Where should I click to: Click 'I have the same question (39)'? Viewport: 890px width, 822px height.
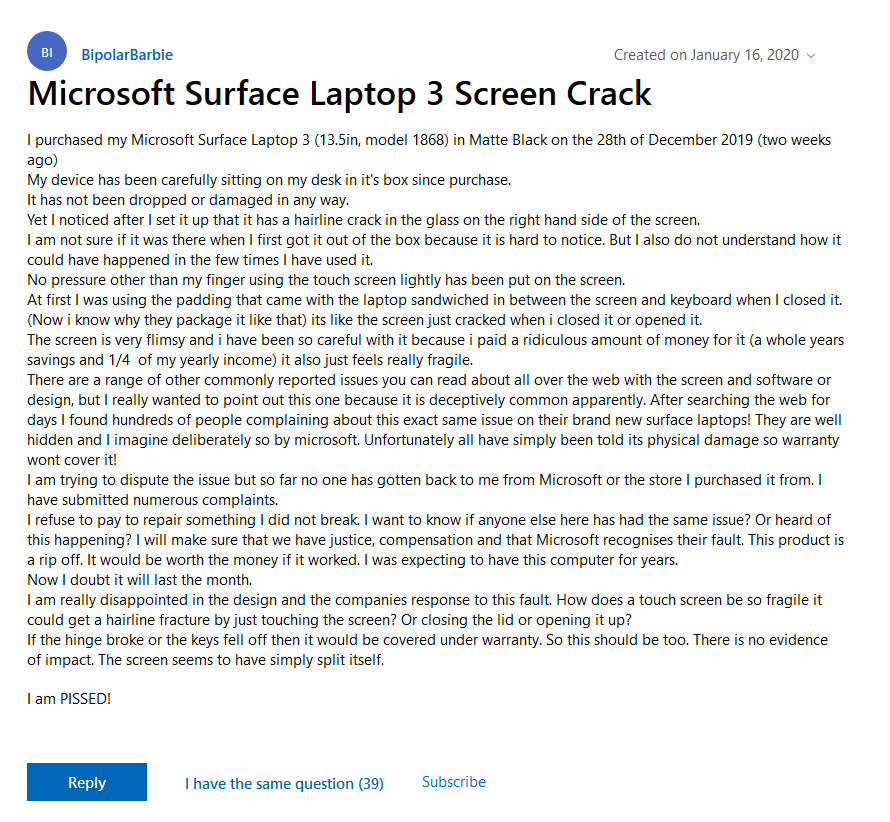(x=284, y=784)
